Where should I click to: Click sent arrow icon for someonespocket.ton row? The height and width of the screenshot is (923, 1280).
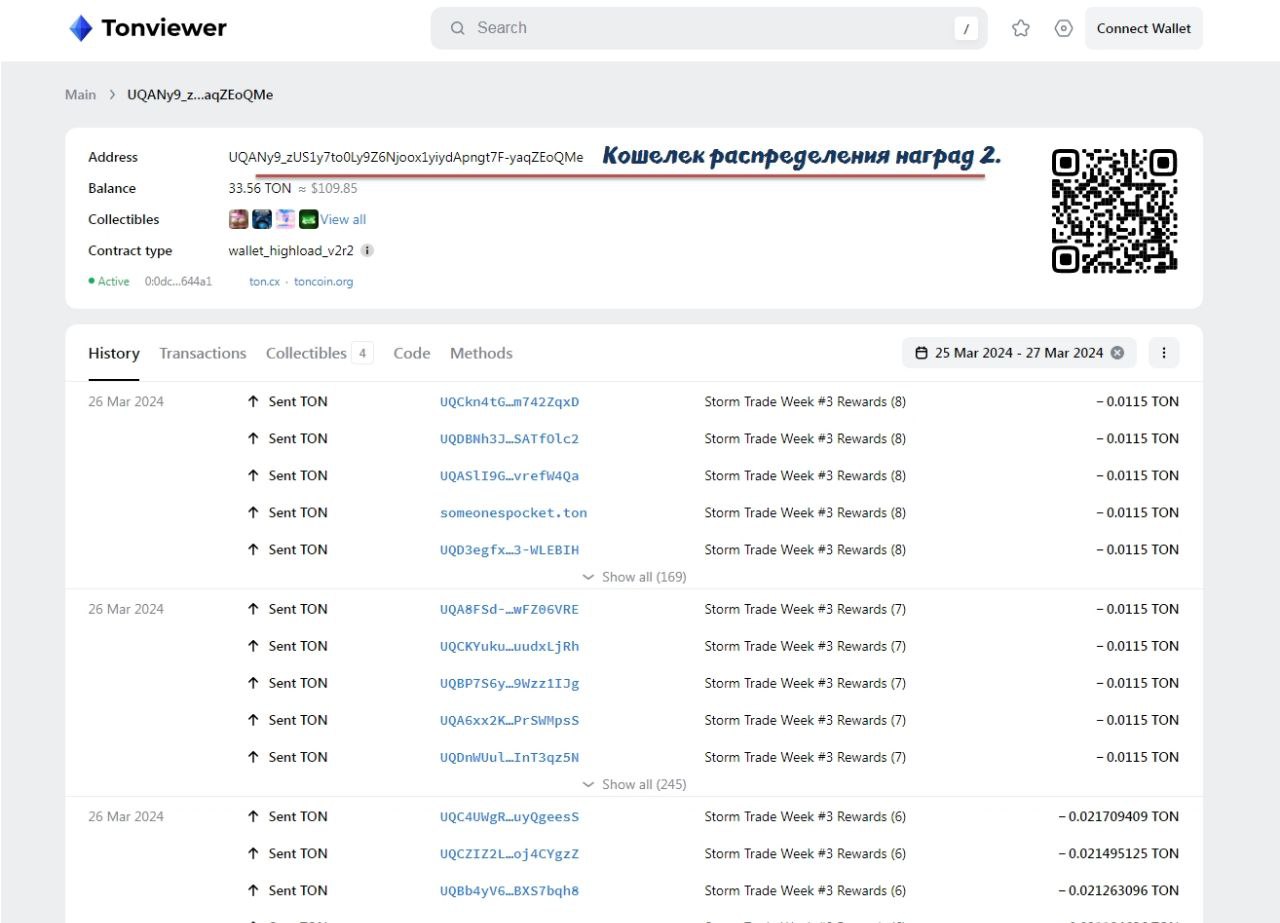pyautogui.click(x=253, y=513)
